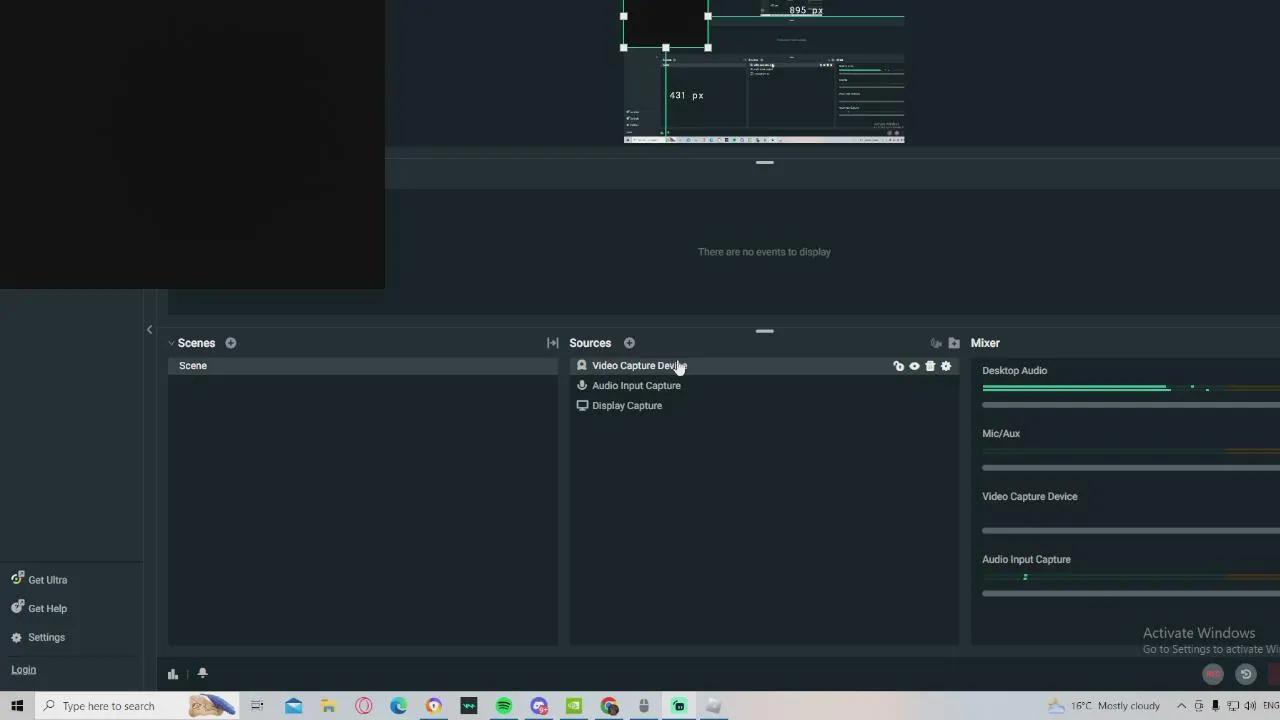The image size is (1280, 720).
Task: Add a new scene with plus icon
Action: pyautogui.click(x=231, y=343)
